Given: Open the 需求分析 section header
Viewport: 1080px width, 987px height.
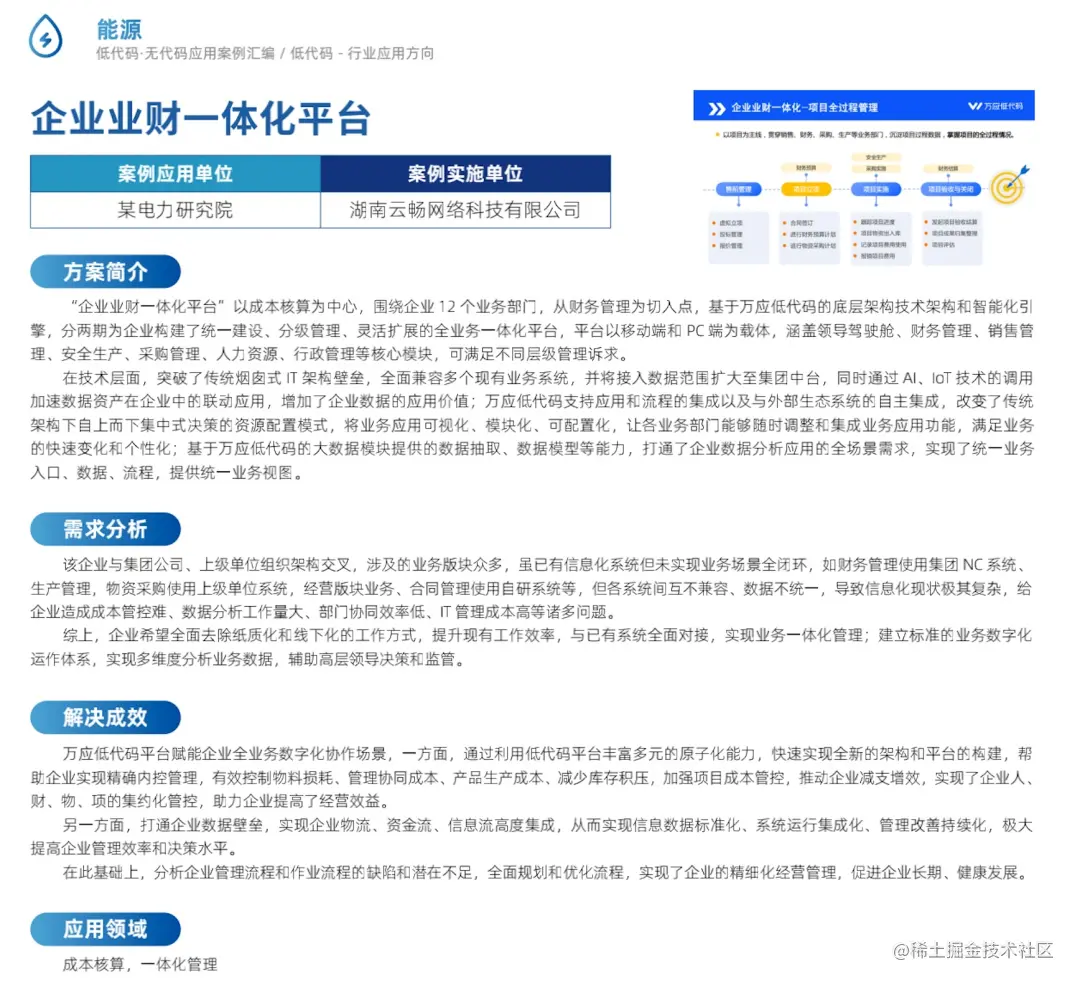Looking at the screenshot, I should (104, 529).
